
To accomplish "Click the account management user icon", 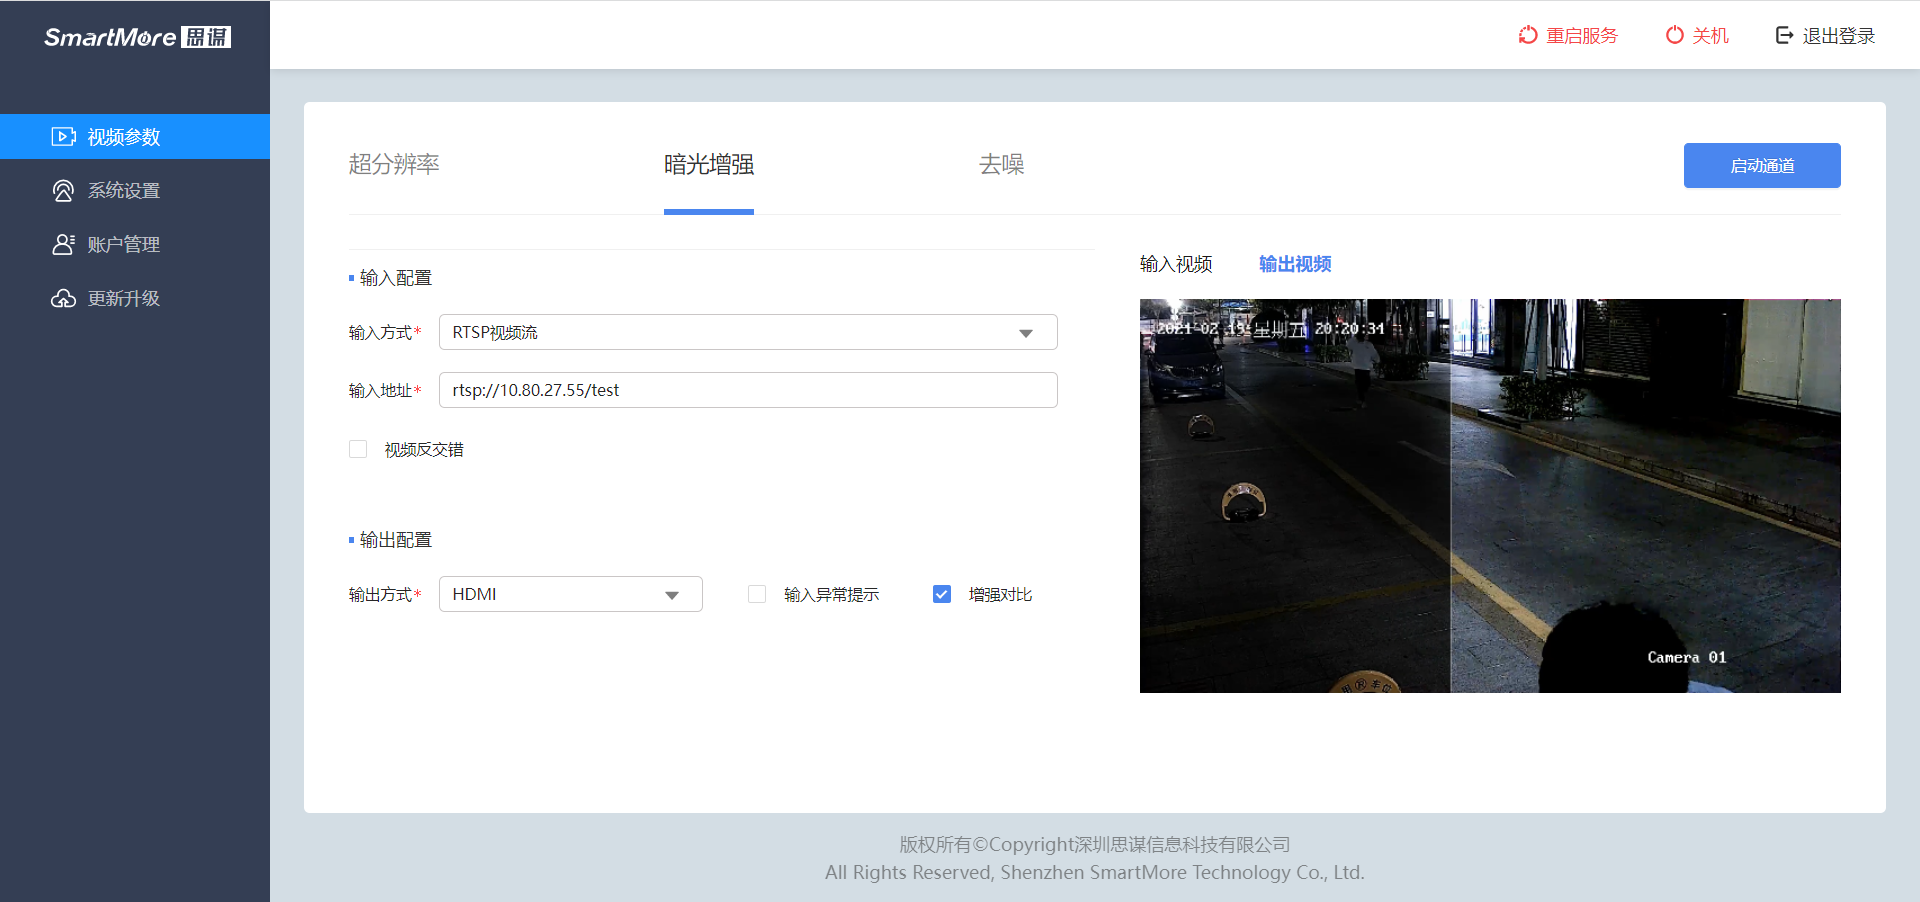I will pos(63,245).
